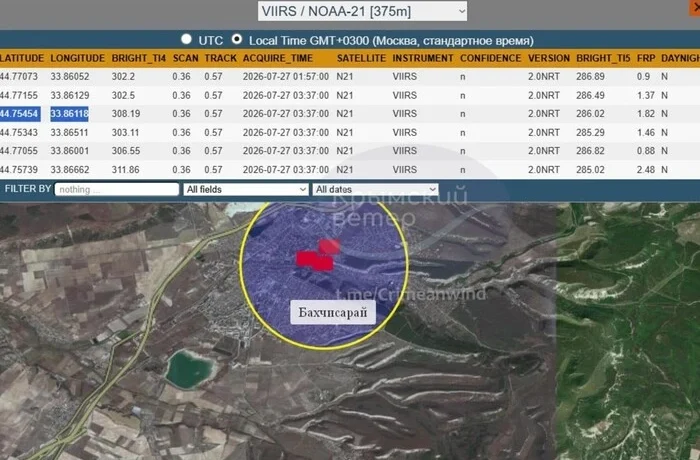Click FRP value 1.82
This screenshot has height=460, width=700.
click(646, 114)
